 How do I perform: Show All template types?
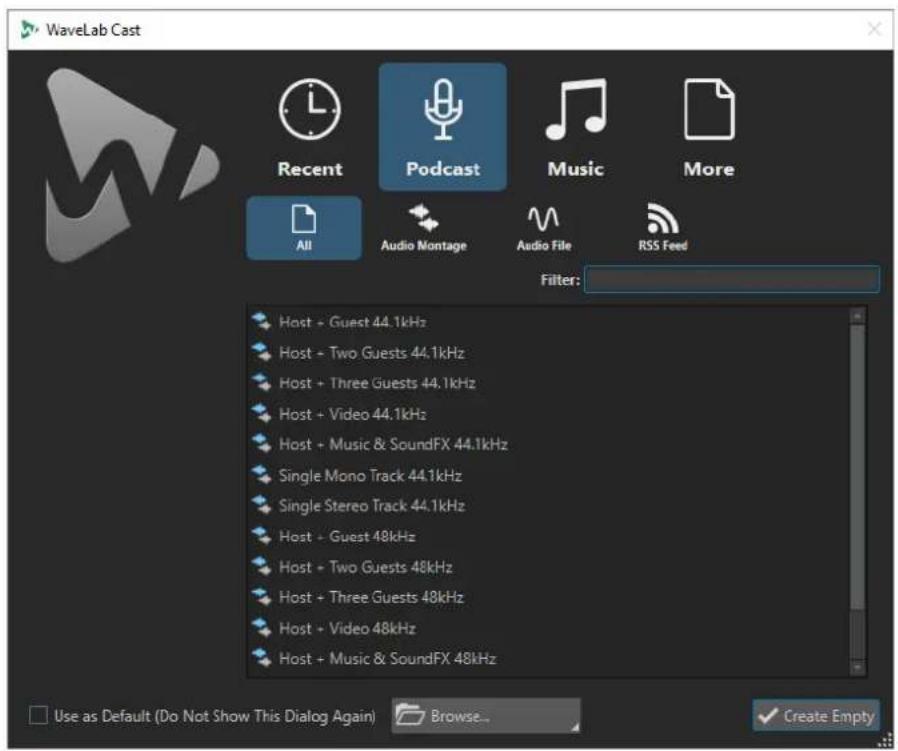pyautogui.click(x=304, y=228)
